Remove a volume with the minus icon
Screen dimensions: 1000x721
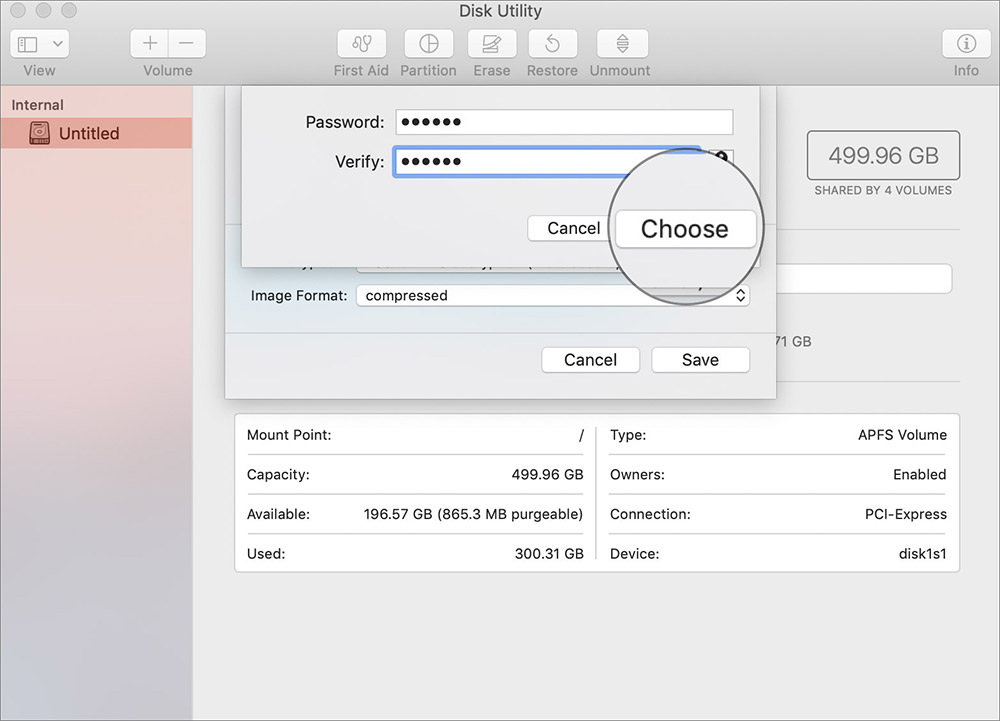click(x=186, y=43)
